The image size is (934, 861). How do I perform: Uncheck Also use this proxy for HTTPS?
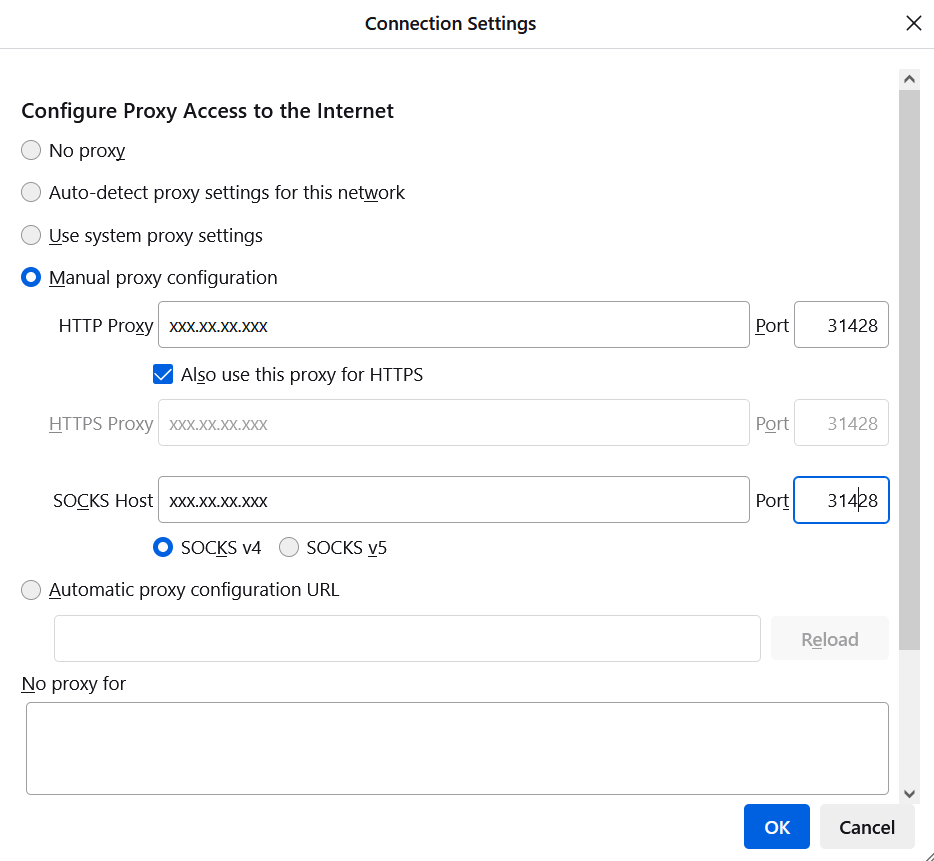pyautogui.click(x=163, y=374)
